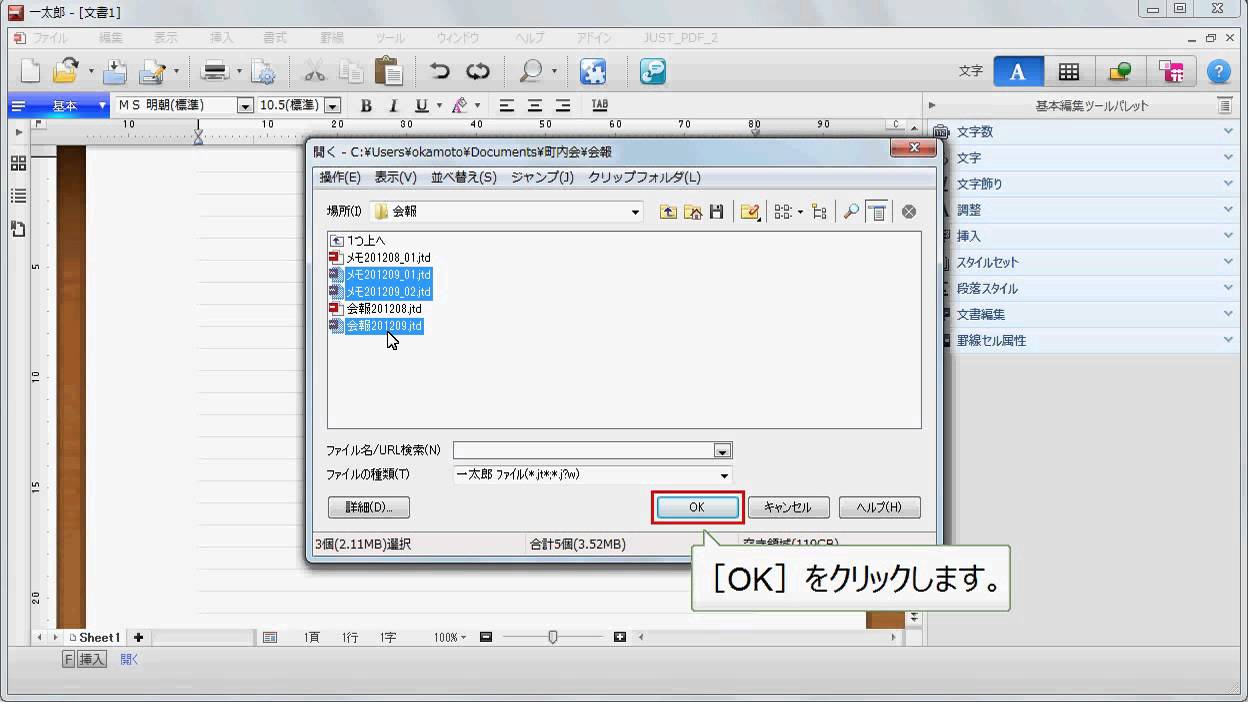Undo the last action
The image size is (1248, 702).
(442, 71)
